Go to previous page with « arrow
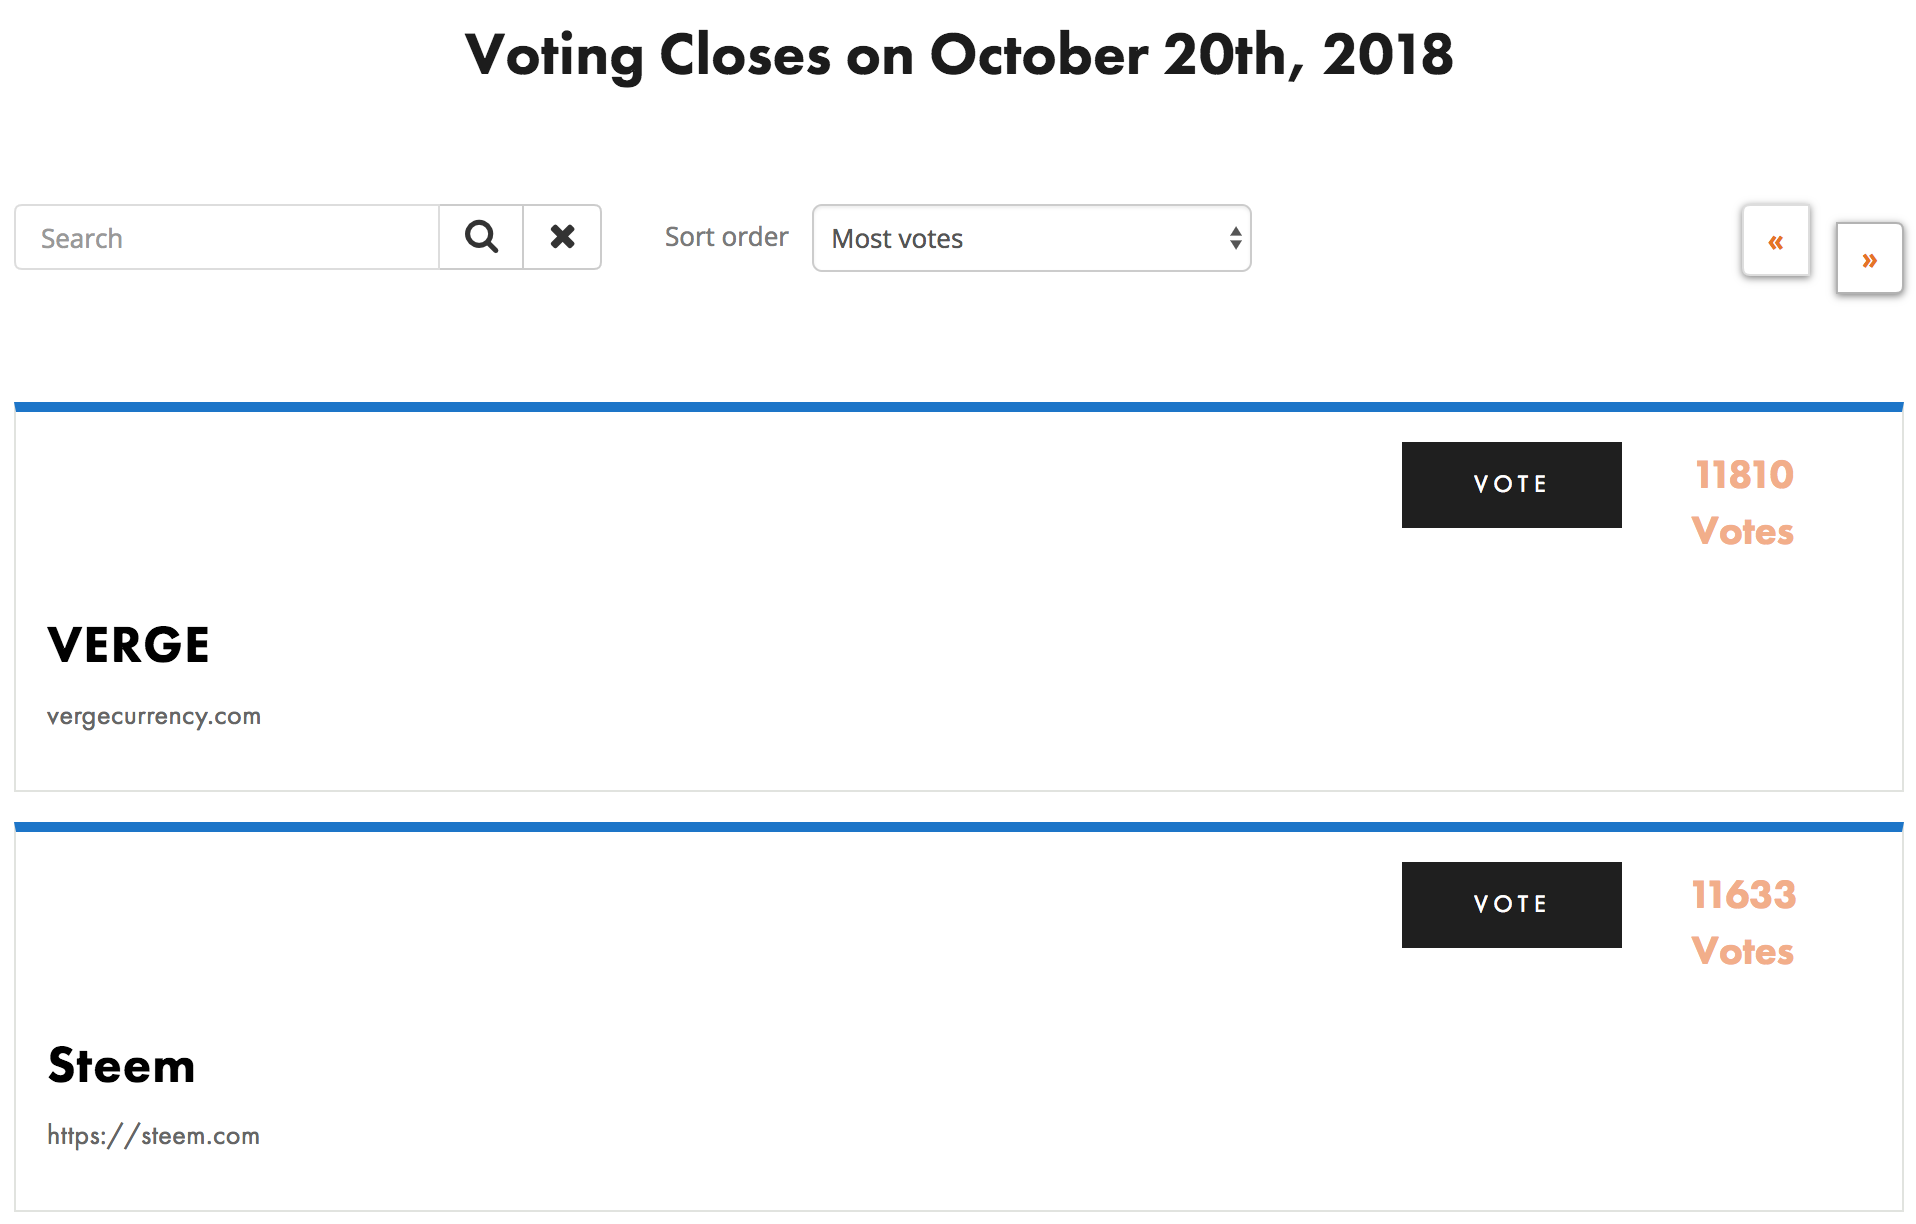The height and width of the screenshot is (1224, 1916). 1775,241
